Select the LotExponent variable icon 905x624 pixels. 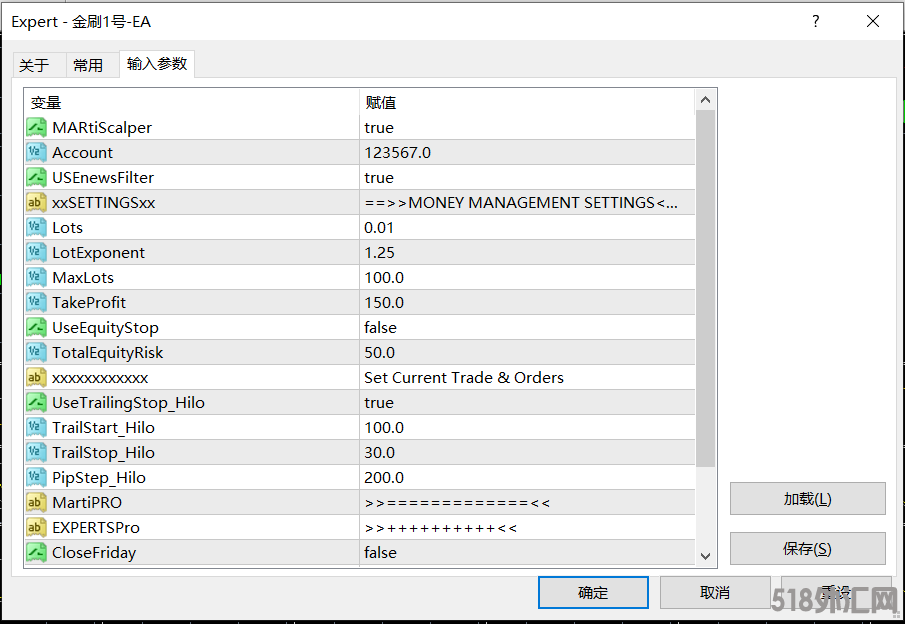click(36, 252)
